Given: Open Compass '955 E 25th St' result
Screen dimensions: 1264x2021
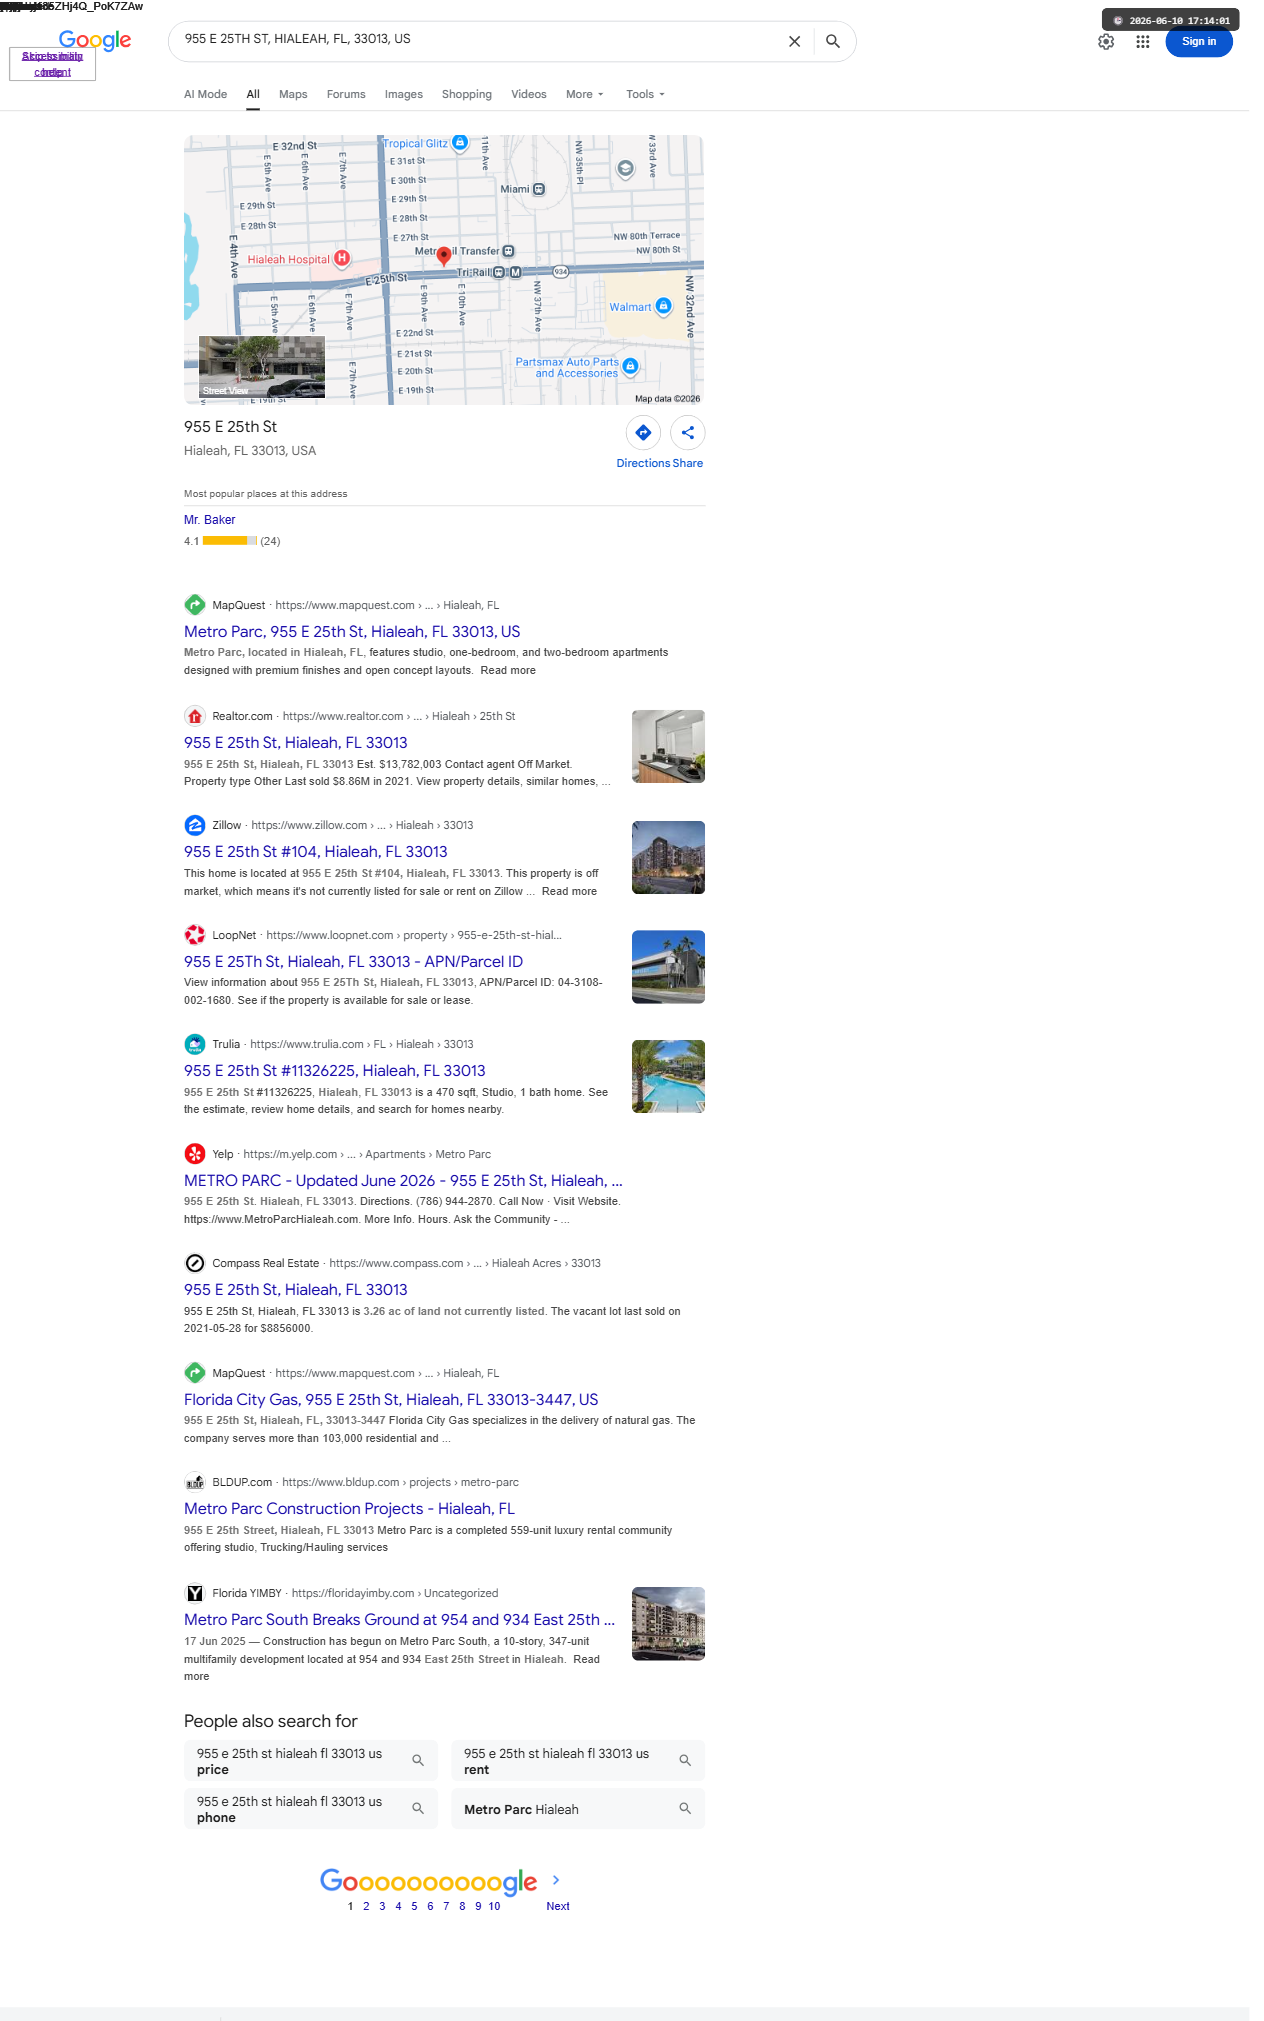Looking at the screenshot, I should tap(296, 1290).
